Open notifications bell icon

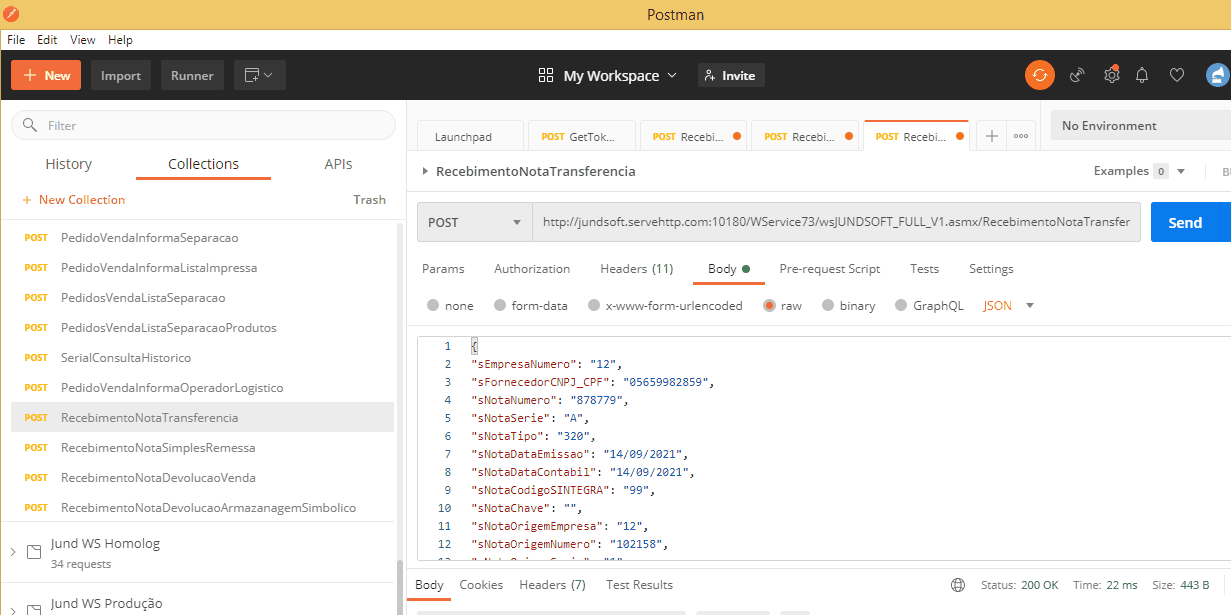pyautogui.click(x=1142, y=75)
